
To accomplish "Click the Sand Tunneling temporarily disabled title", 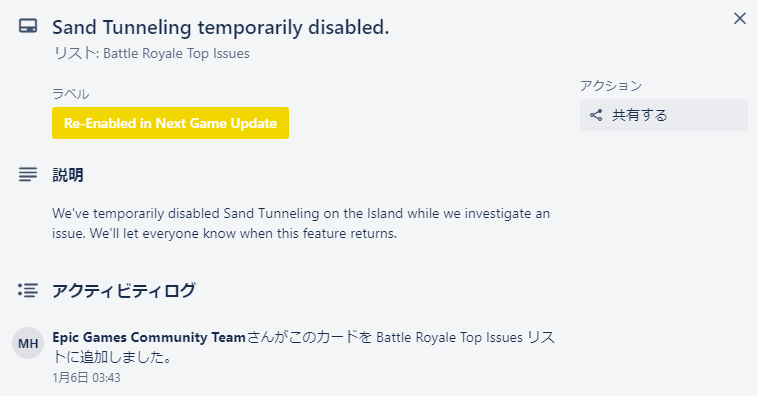I will click(x=221, y=28).
